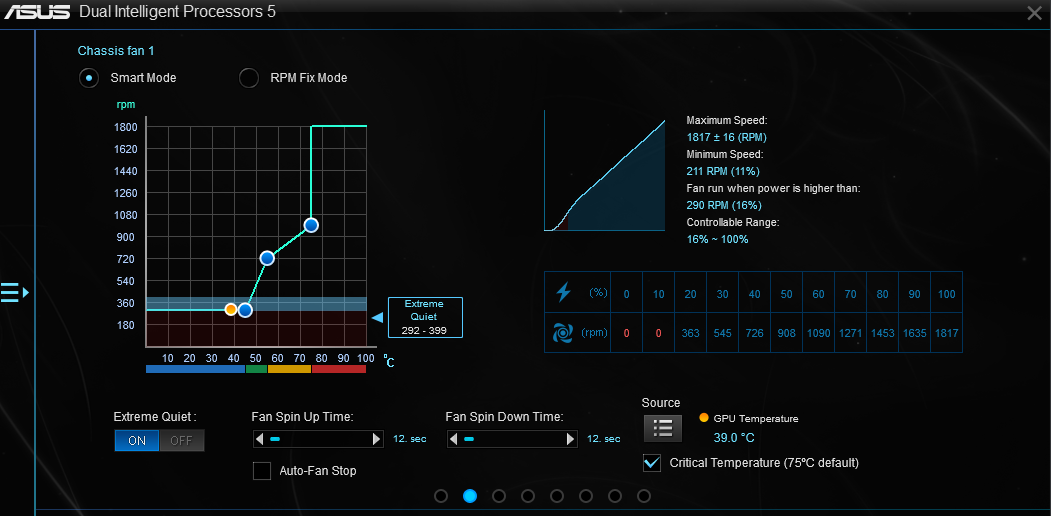Click the Extreme Quiet range arrow marker
The image size is (1051, 516).
tap(378, 317)
